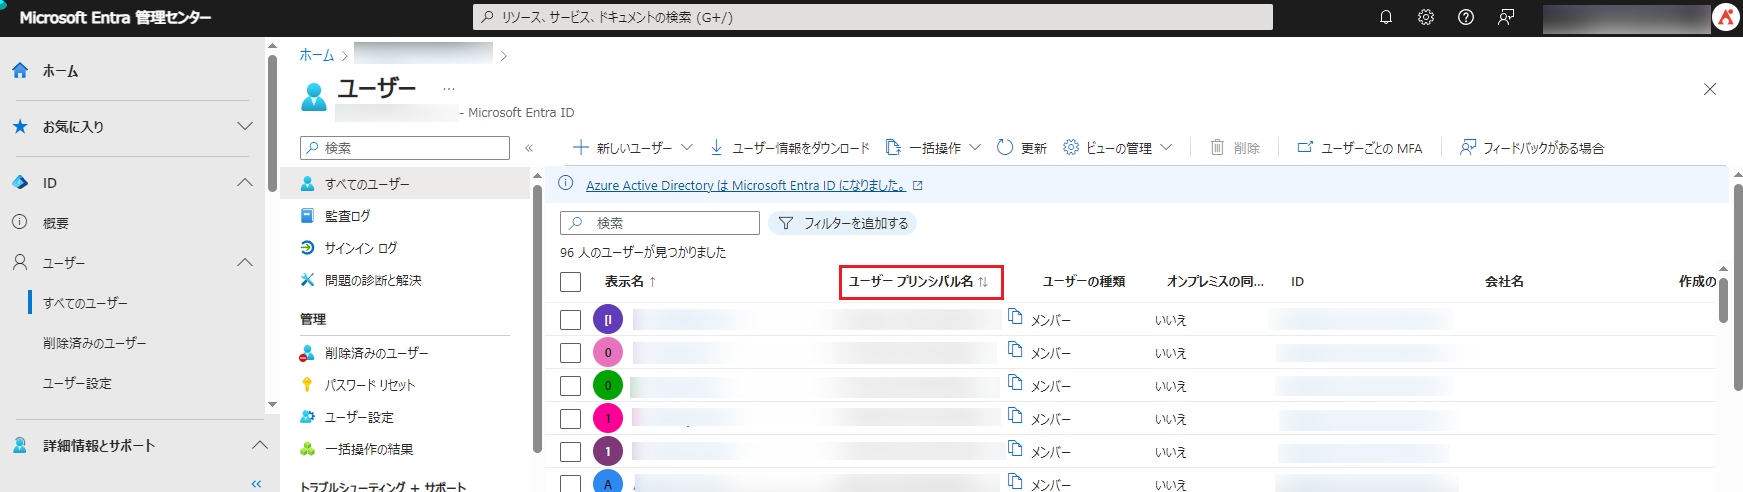The height and width of the screenshot is (492, 1743).
Task: Click the feedback person icon in header
Action: pyautogui.click(x=1506, y=17)
